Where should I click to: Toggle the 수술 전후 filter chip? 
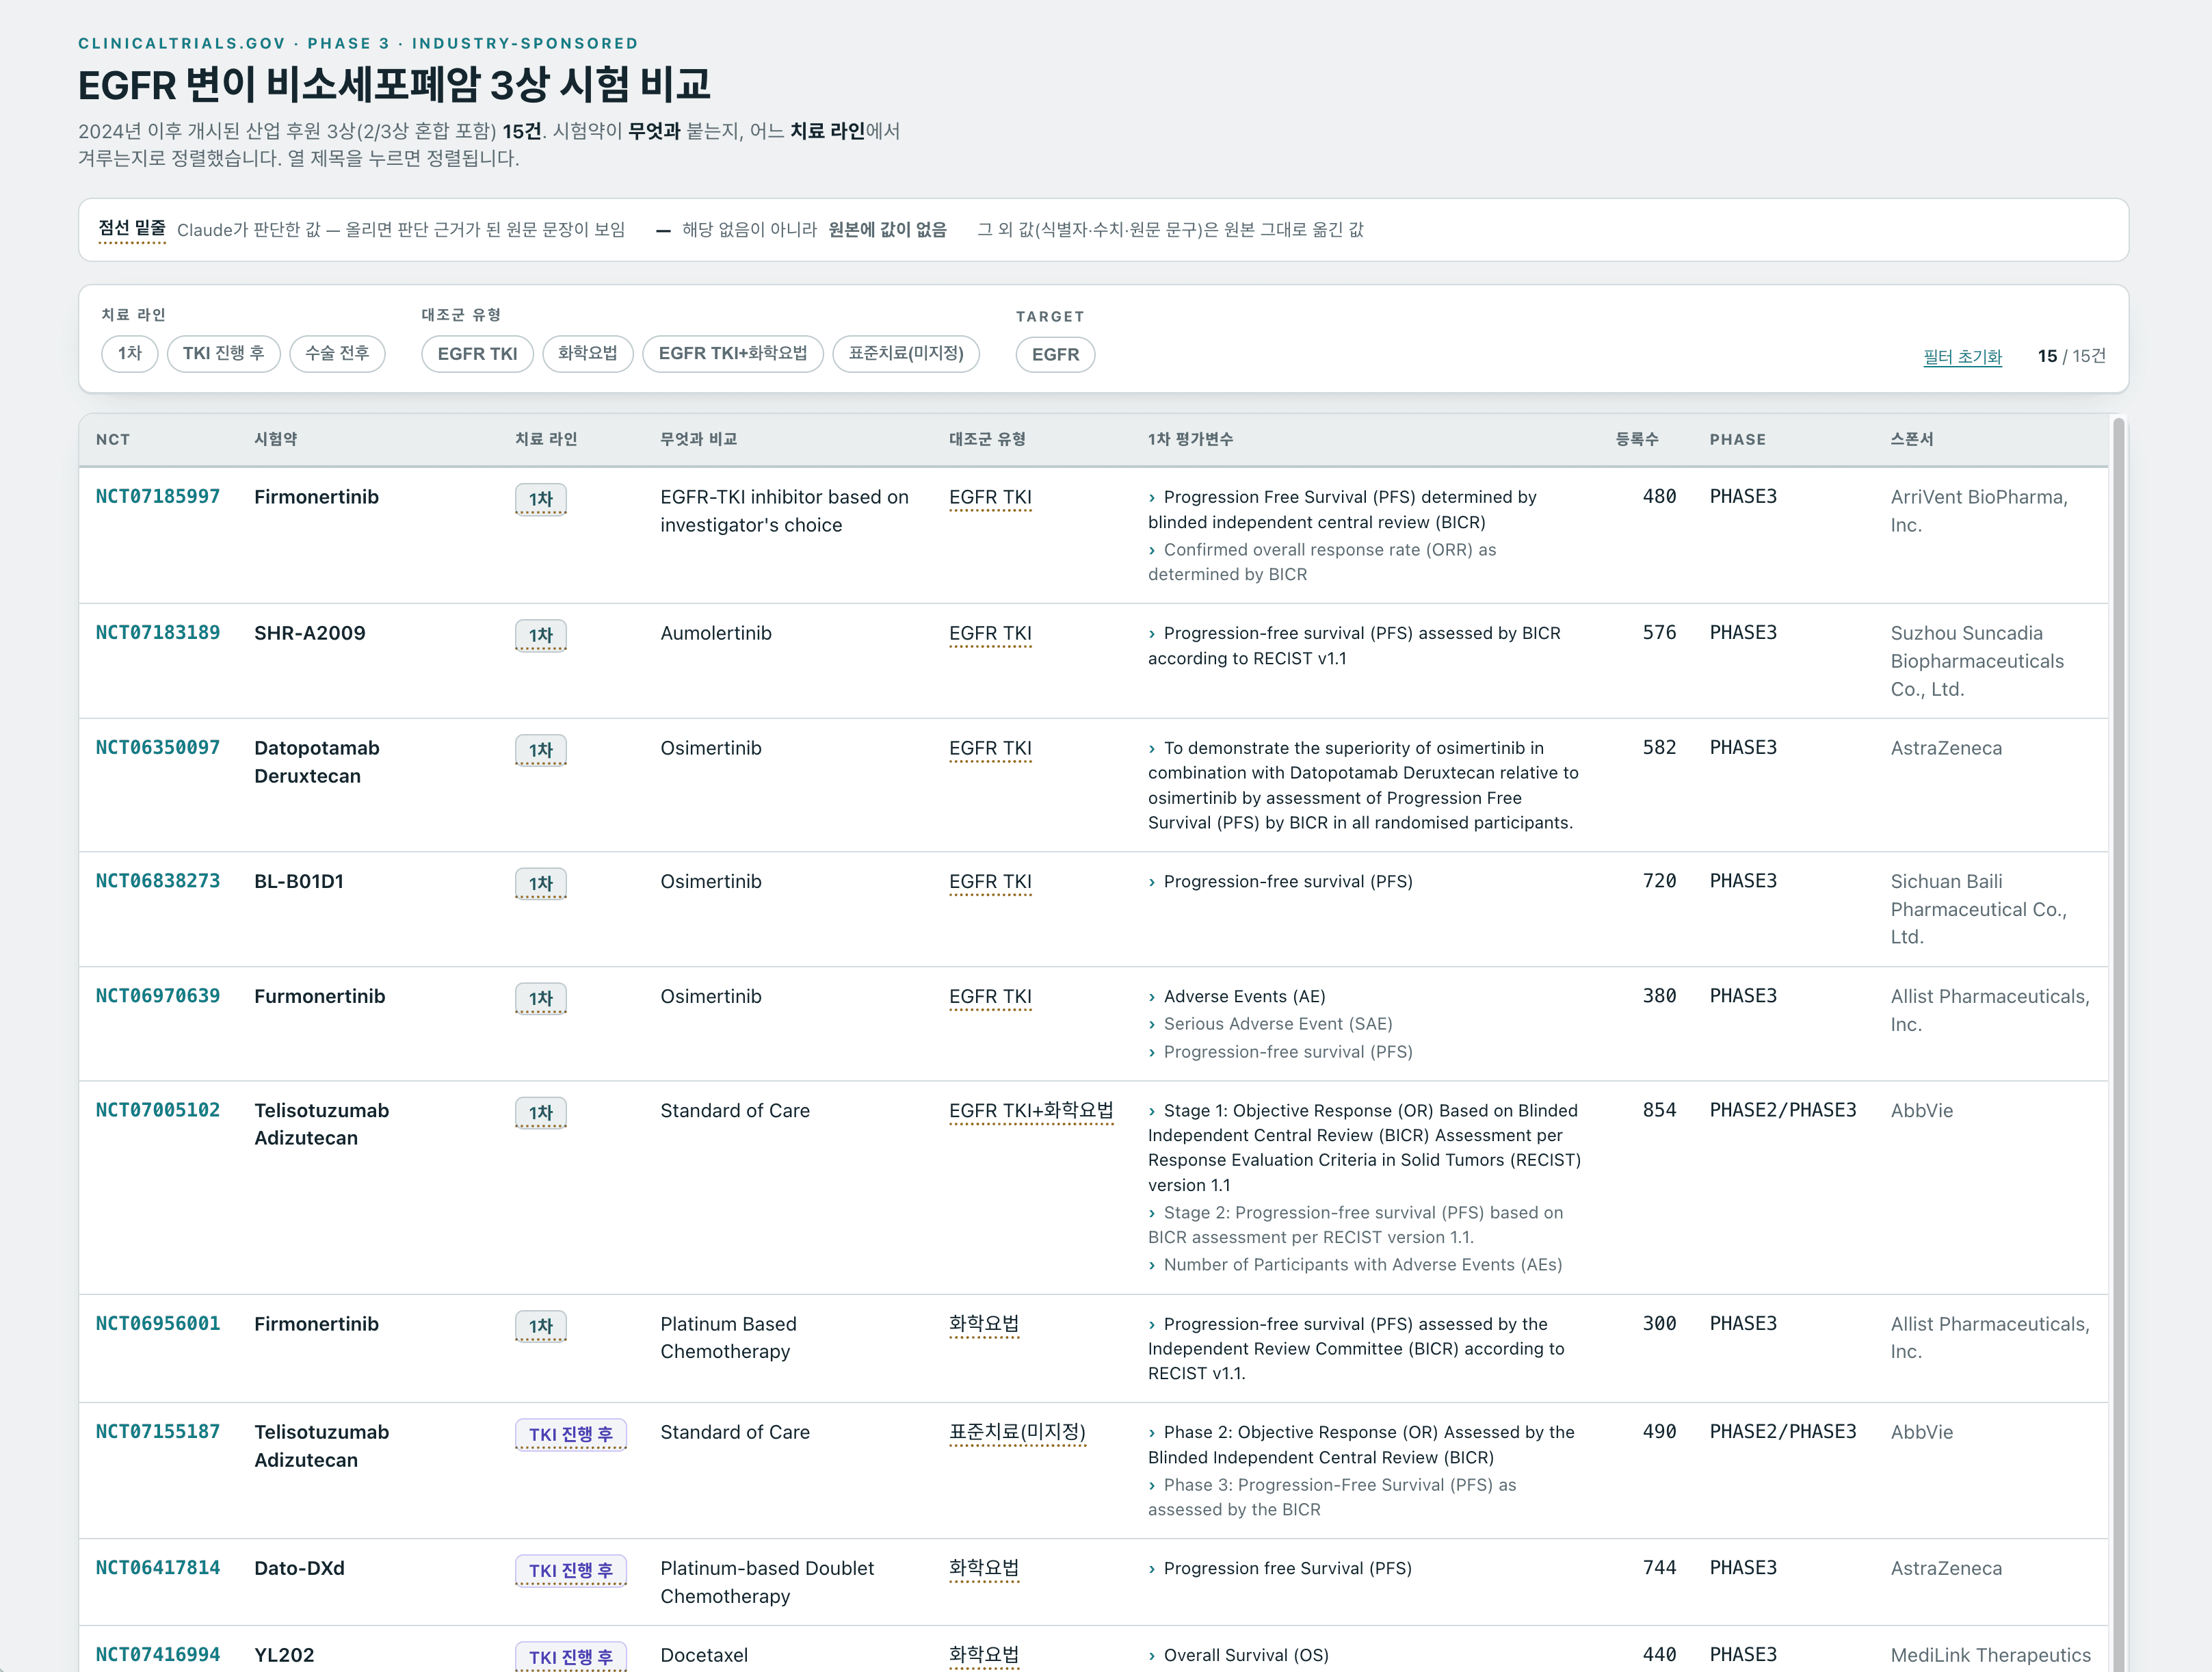337,354
